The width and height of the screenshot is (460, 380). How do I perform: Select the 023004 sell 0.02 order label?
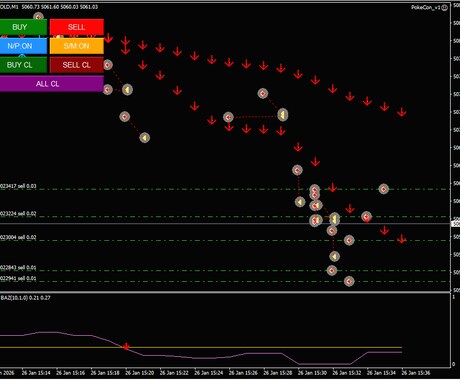(x=18, y=237)
